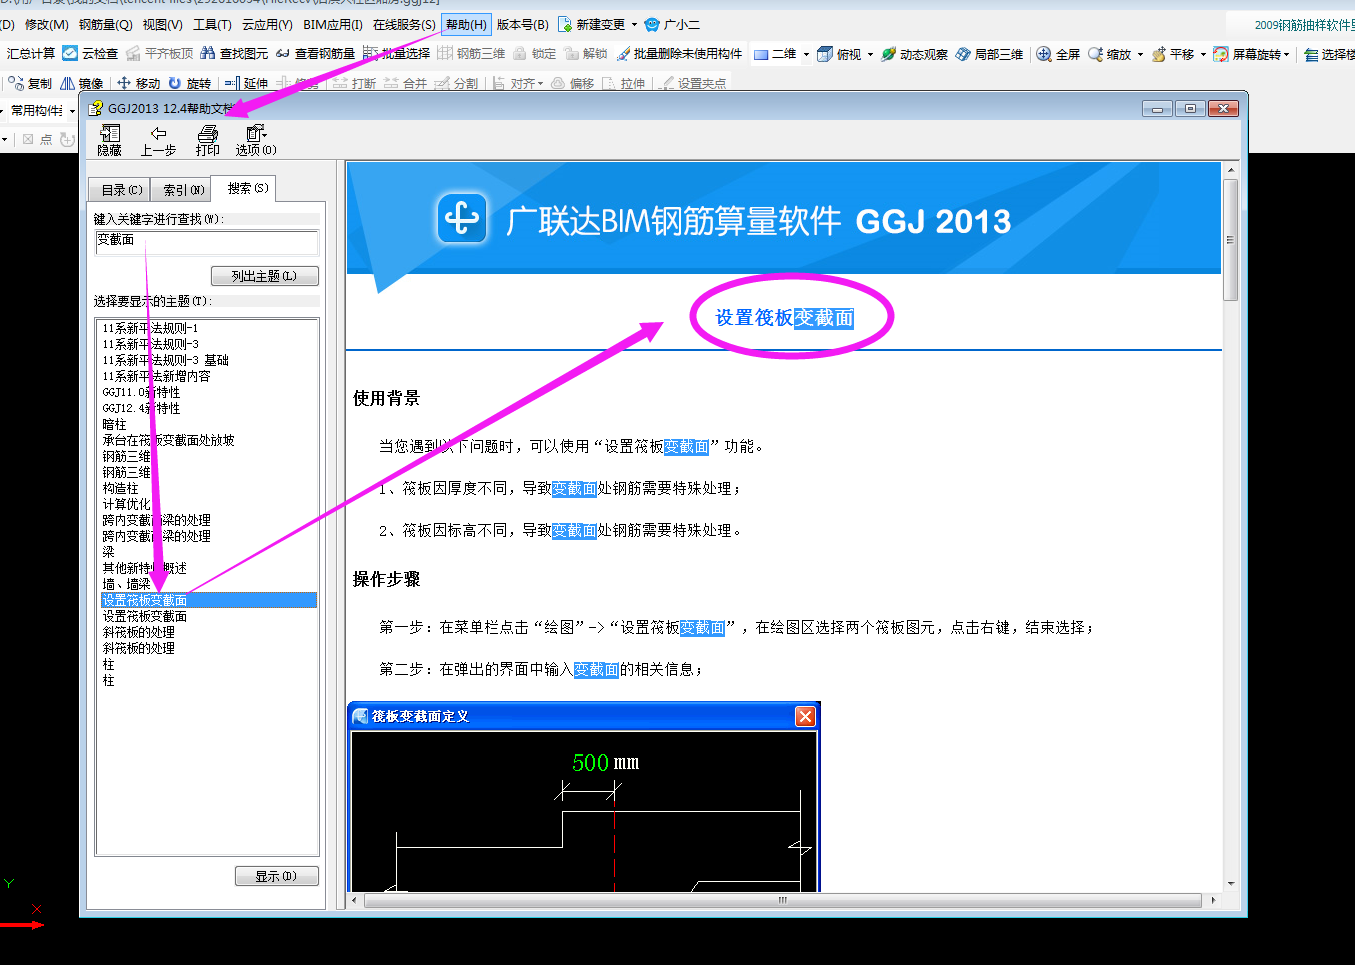
Task: Select topic 暗柱 in the list
Action: coord(114,424)
